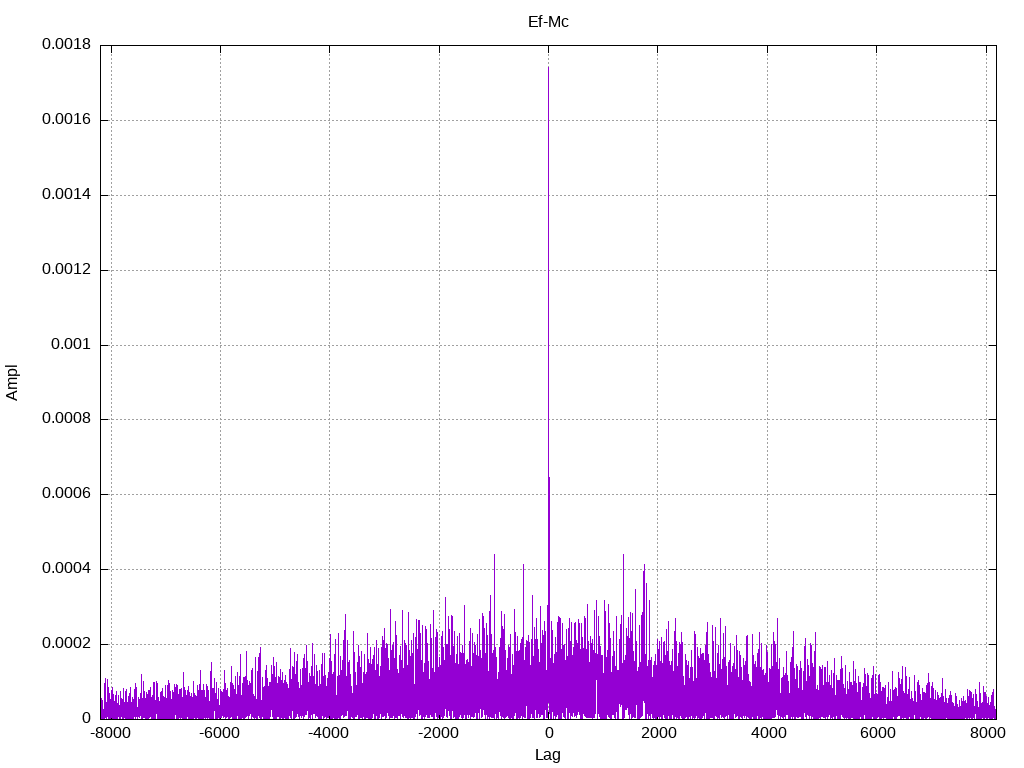Click the -4000 x-axis tick label

point(329,734)
